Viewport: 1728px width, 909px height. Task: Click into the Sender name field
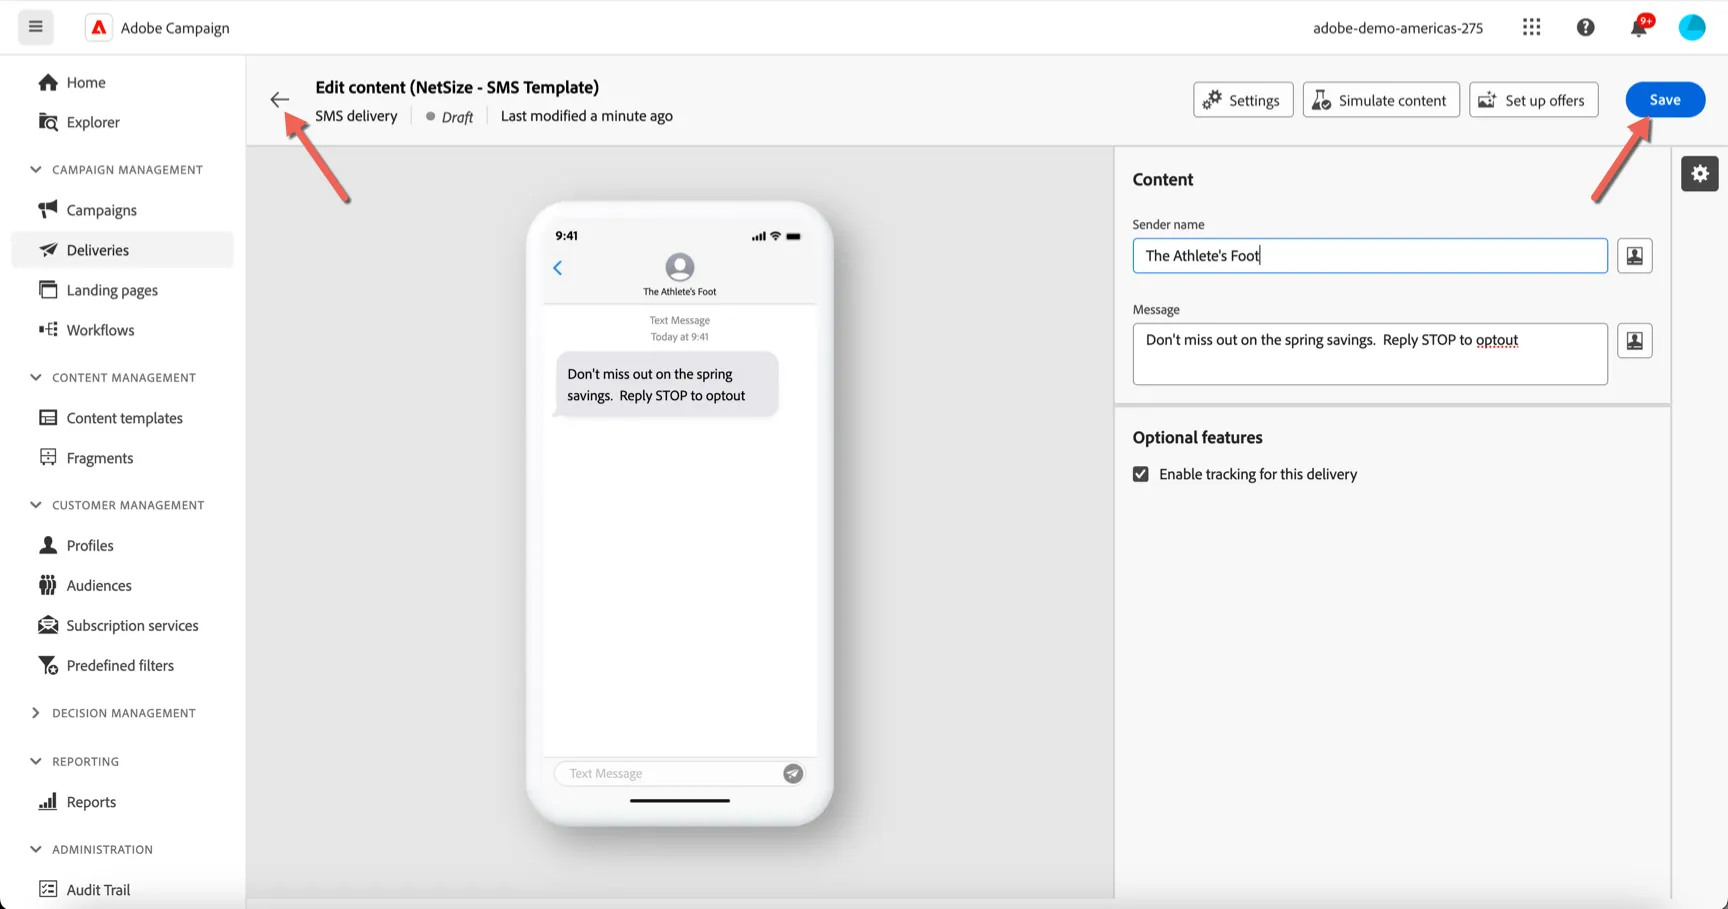pyautogui.click(x=1369, y=256)
